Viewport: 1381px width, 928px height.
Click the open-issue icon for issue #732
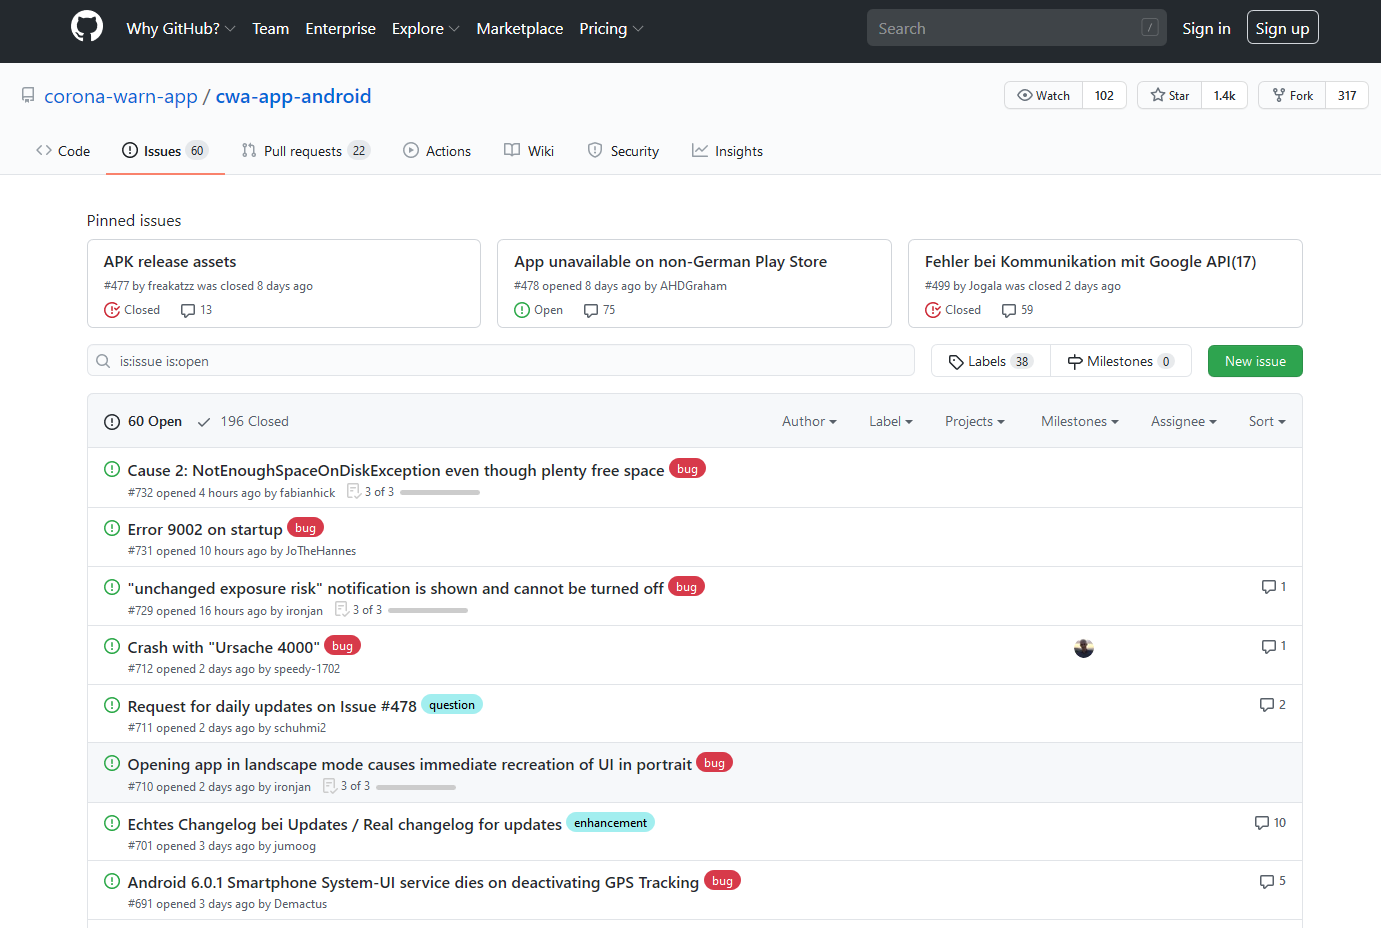pos(112,469)
